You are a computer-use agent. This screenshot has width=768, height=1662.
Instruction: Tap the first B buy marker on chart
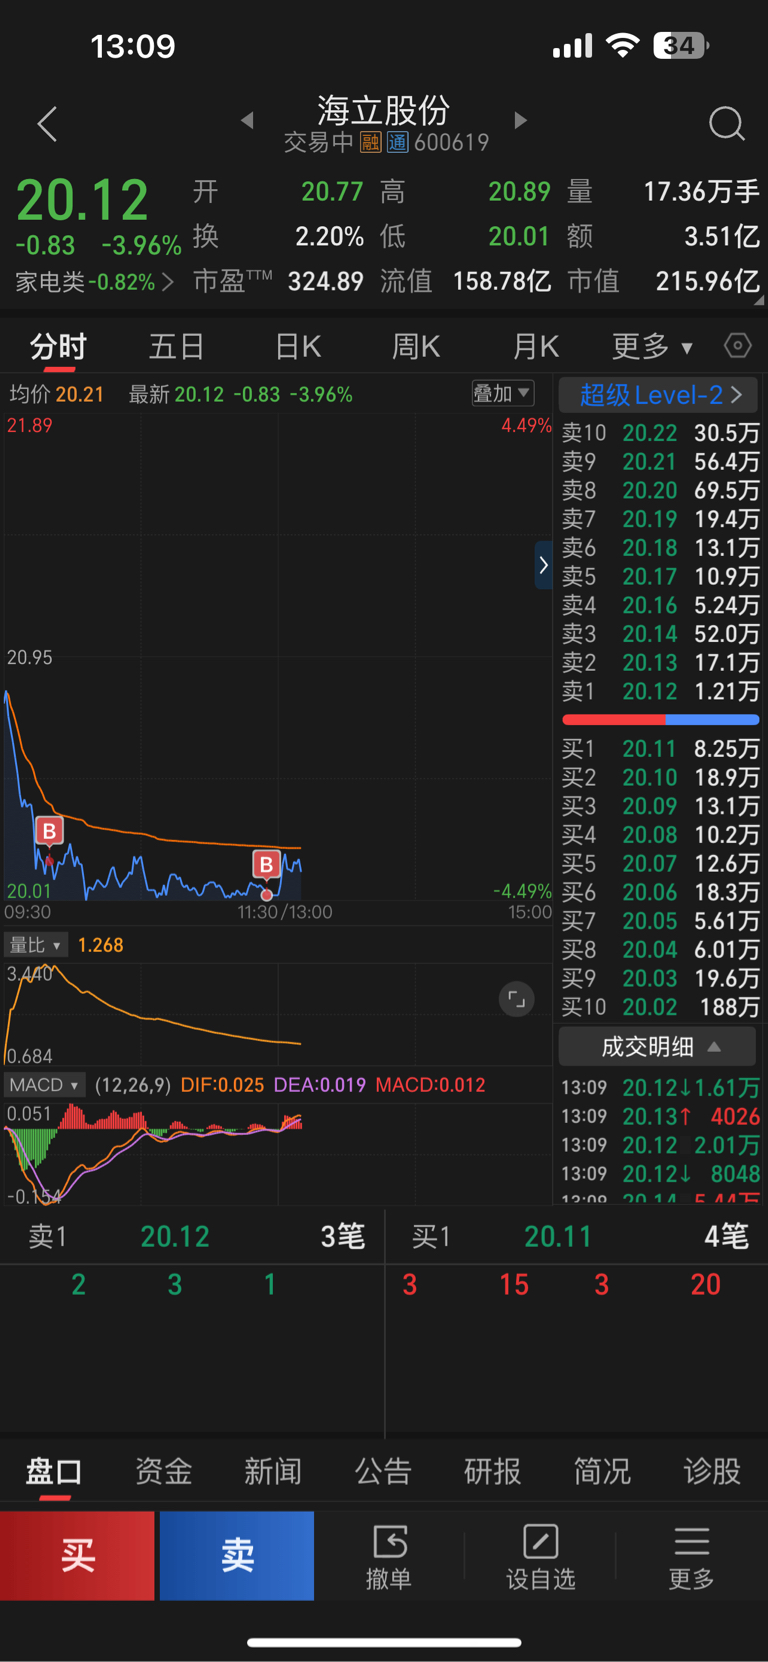tap(49, 831)
